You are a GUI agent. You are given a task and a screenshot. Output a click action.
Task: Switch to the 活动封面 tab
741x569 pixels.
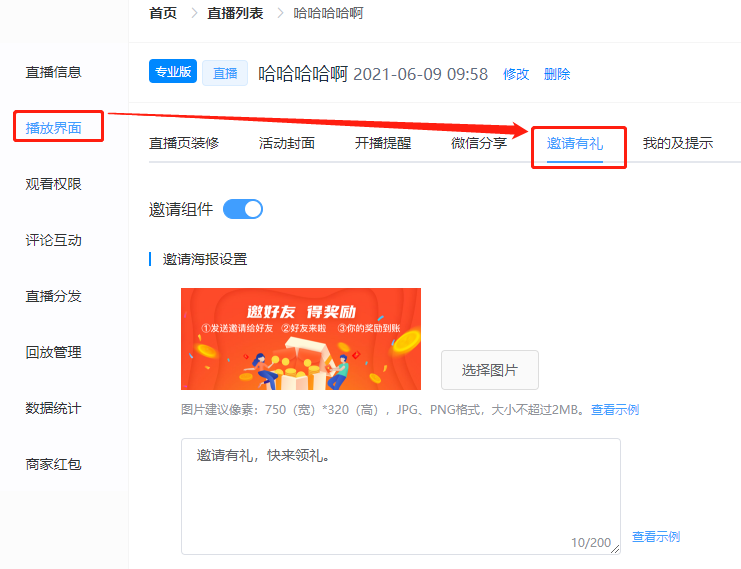tap(287, 143)
